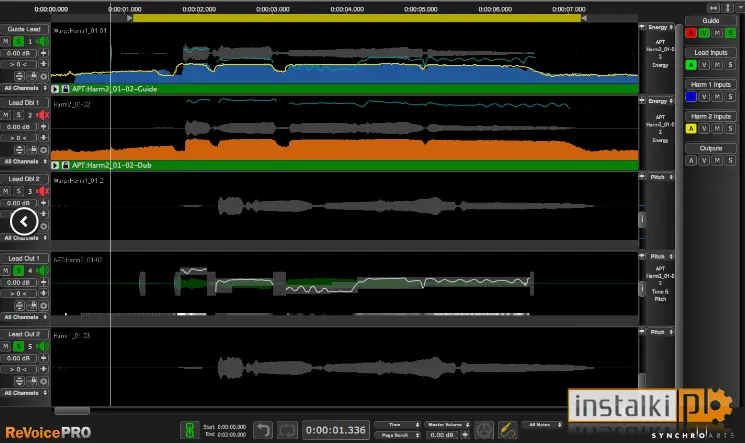Click the horizontal scrollbar thumb at bottom
The width and height of the screenshot is (745, 443).
72,411
